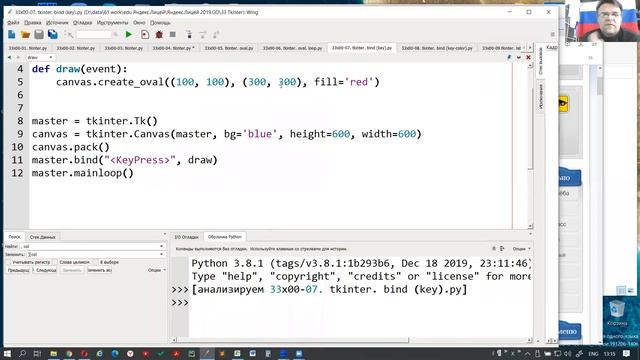Click into the Find text field
640x360 pixels.
click(x=90, y=246)
